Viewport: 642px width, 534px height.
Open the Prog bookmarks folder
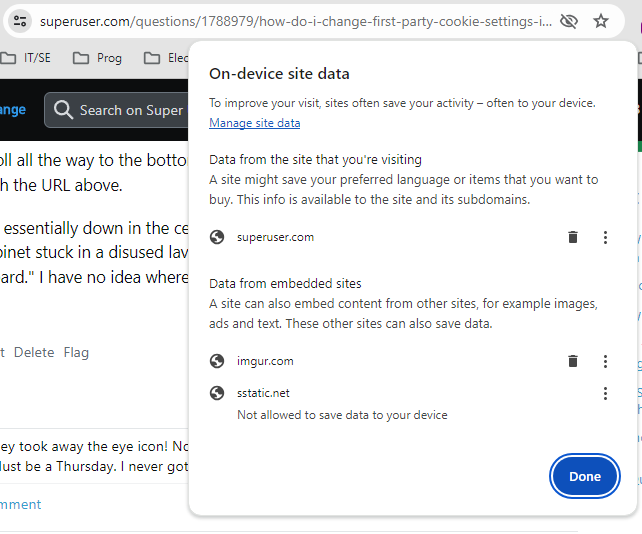tap(98, 58)
